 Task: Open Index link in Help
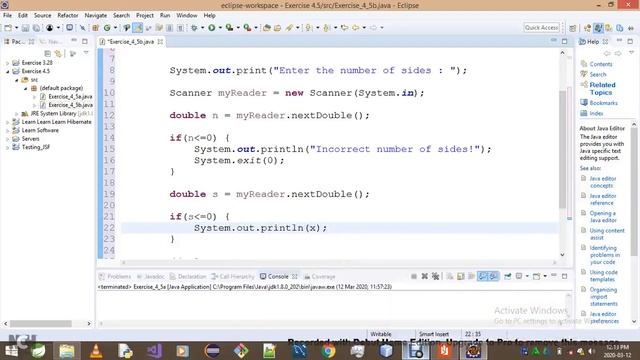596,113
